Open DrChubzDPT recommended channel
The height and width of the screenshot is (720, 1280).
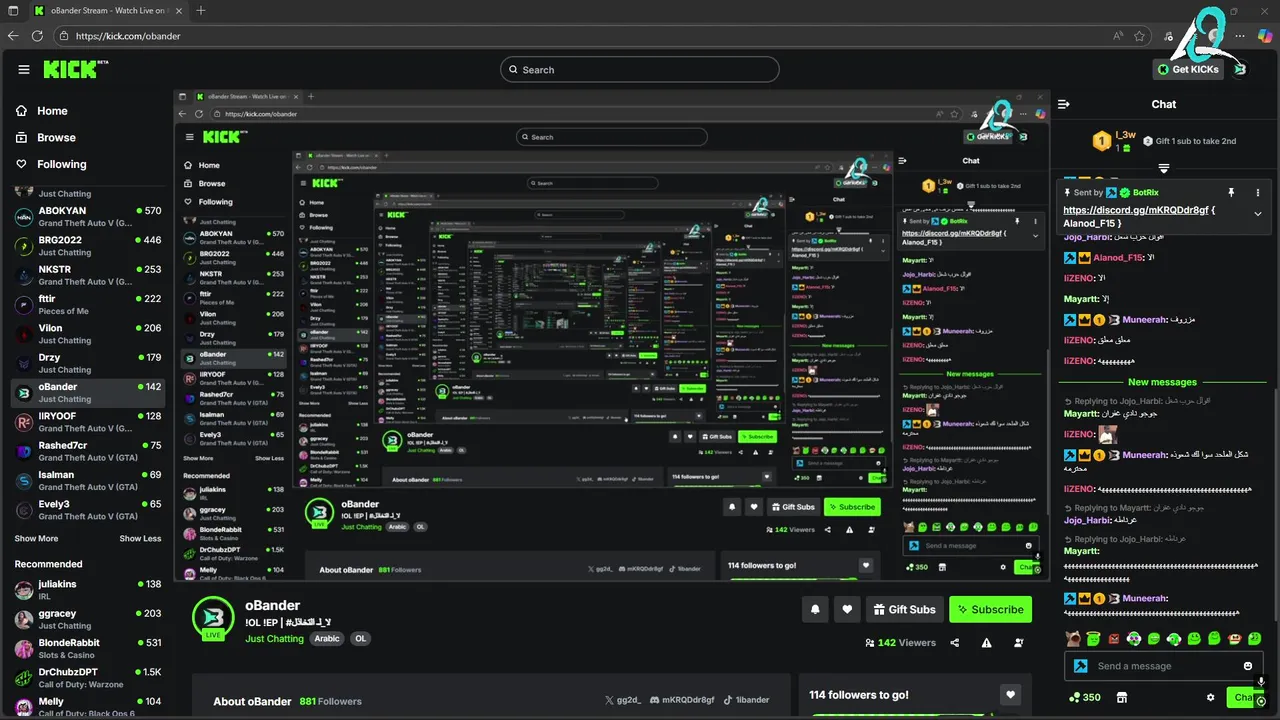point(88,678)
